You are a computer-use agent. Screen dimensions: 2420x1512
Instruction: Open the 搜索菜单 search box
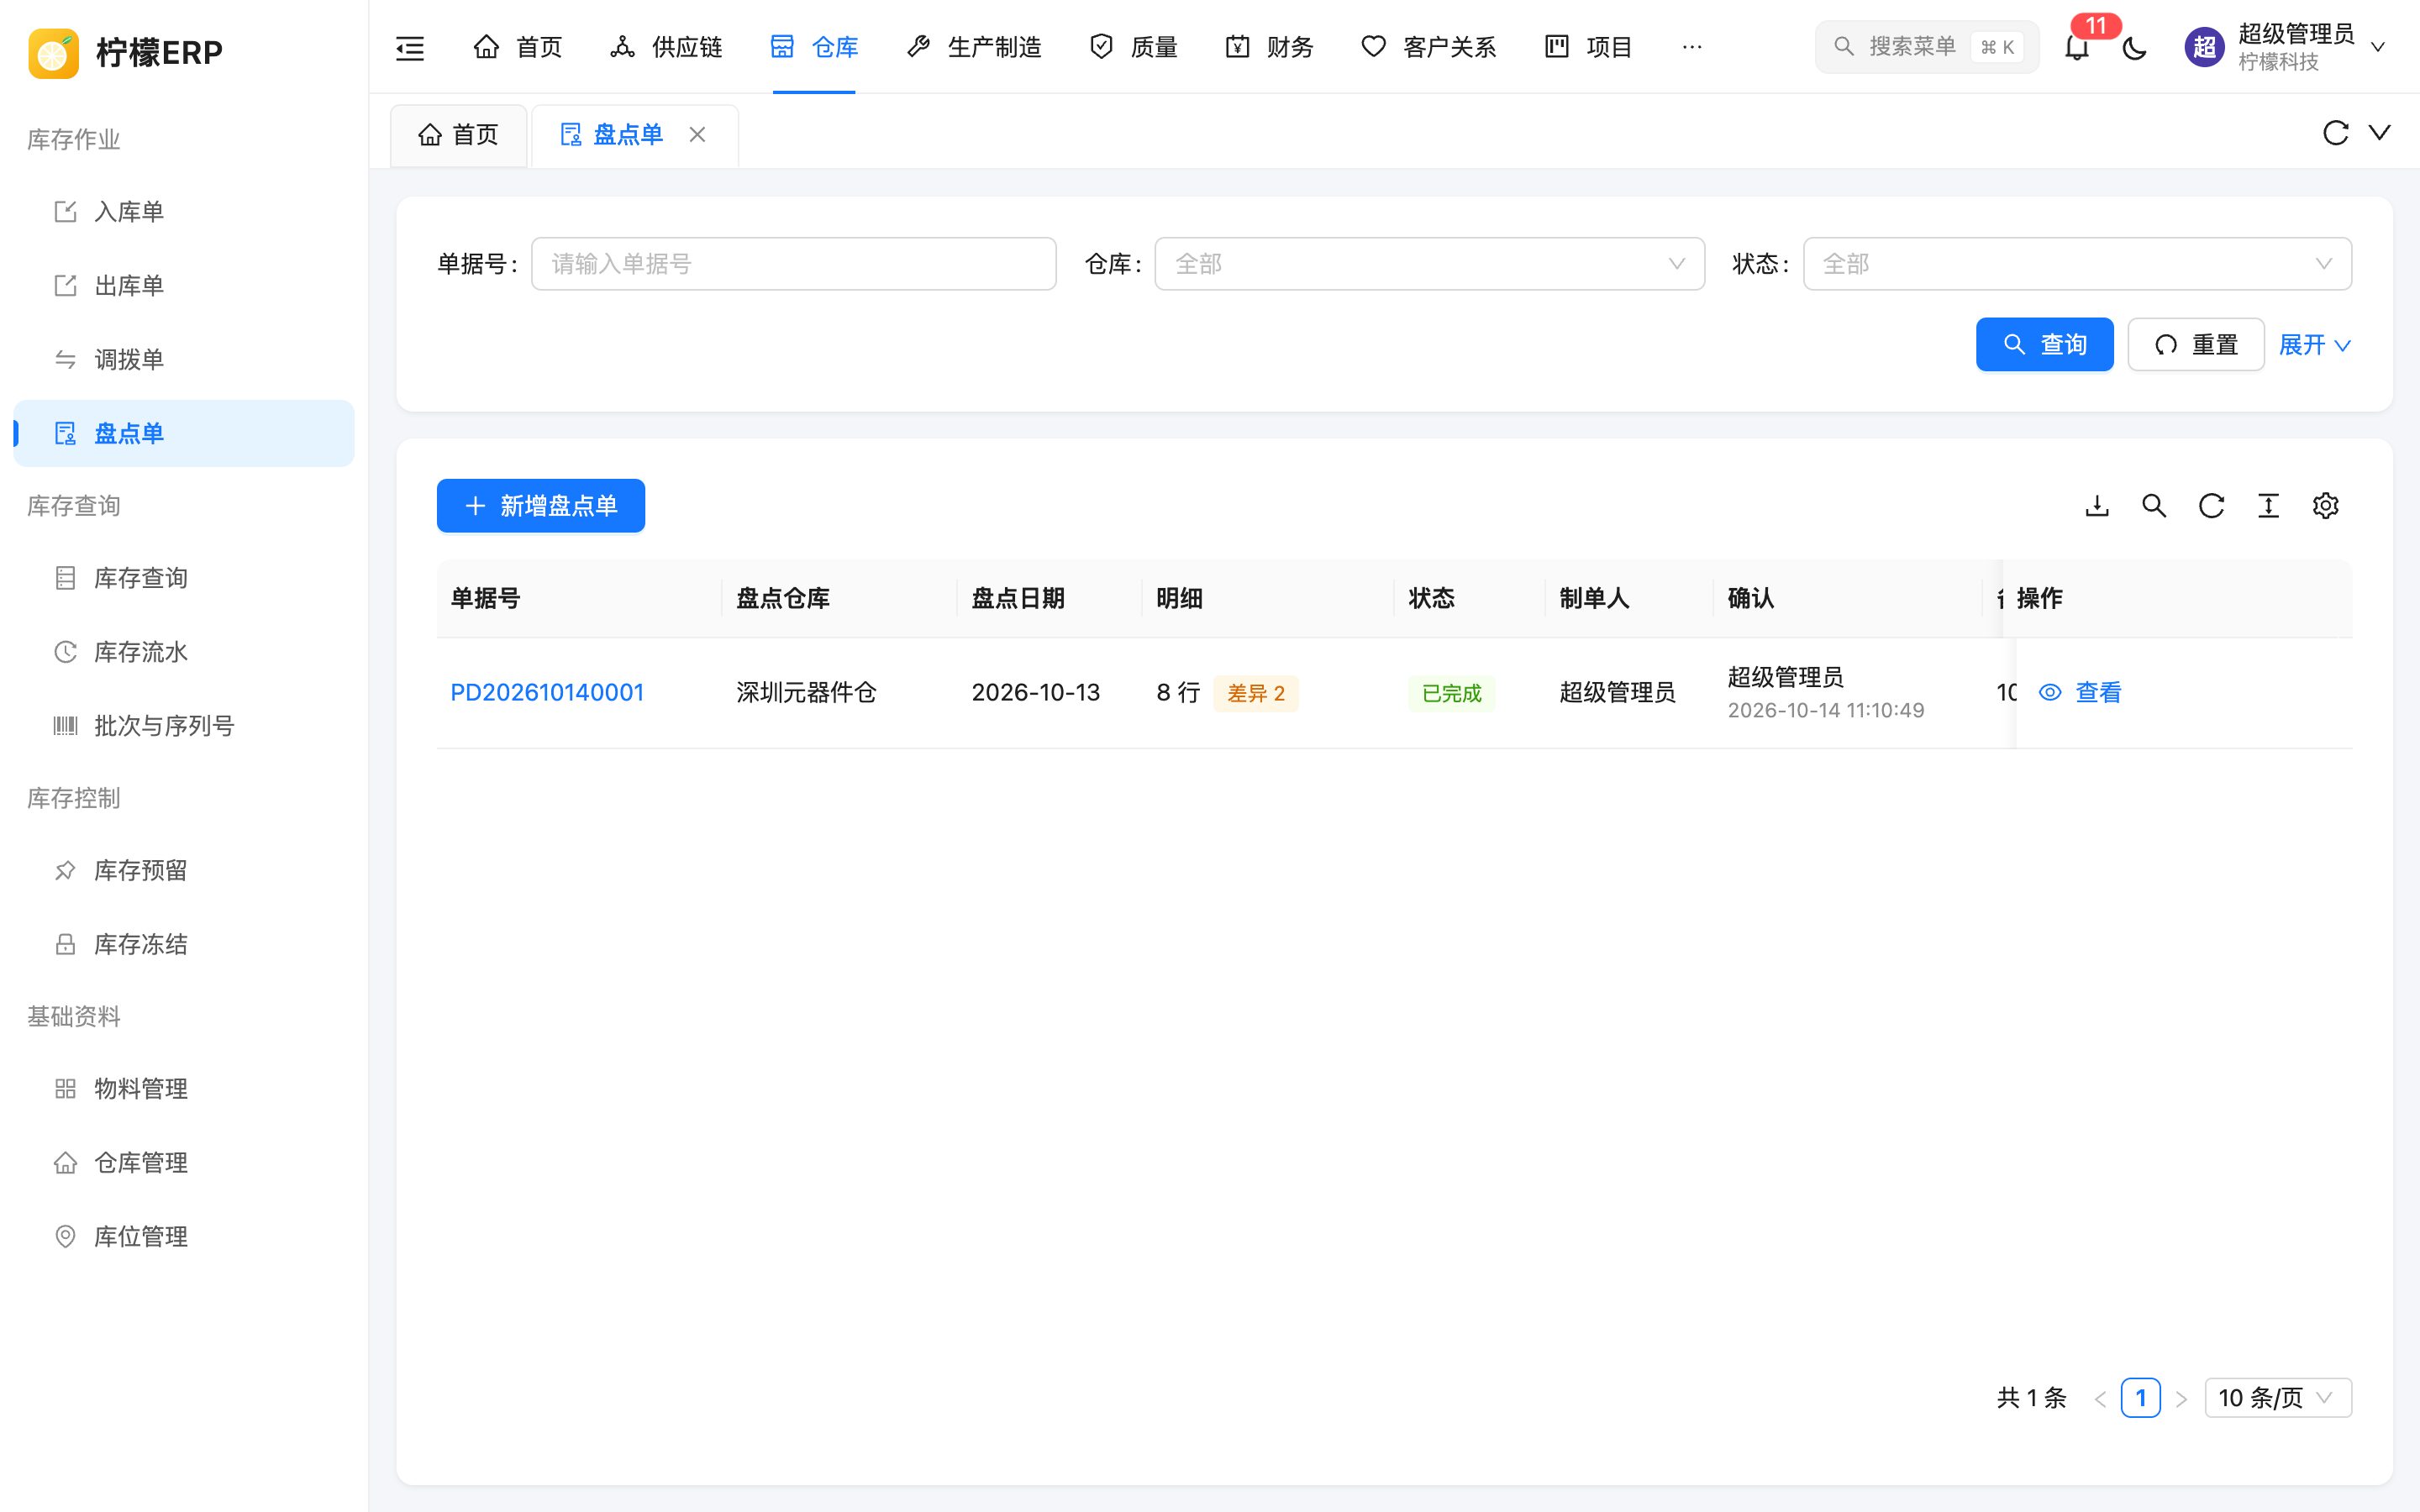point(1926,47)
